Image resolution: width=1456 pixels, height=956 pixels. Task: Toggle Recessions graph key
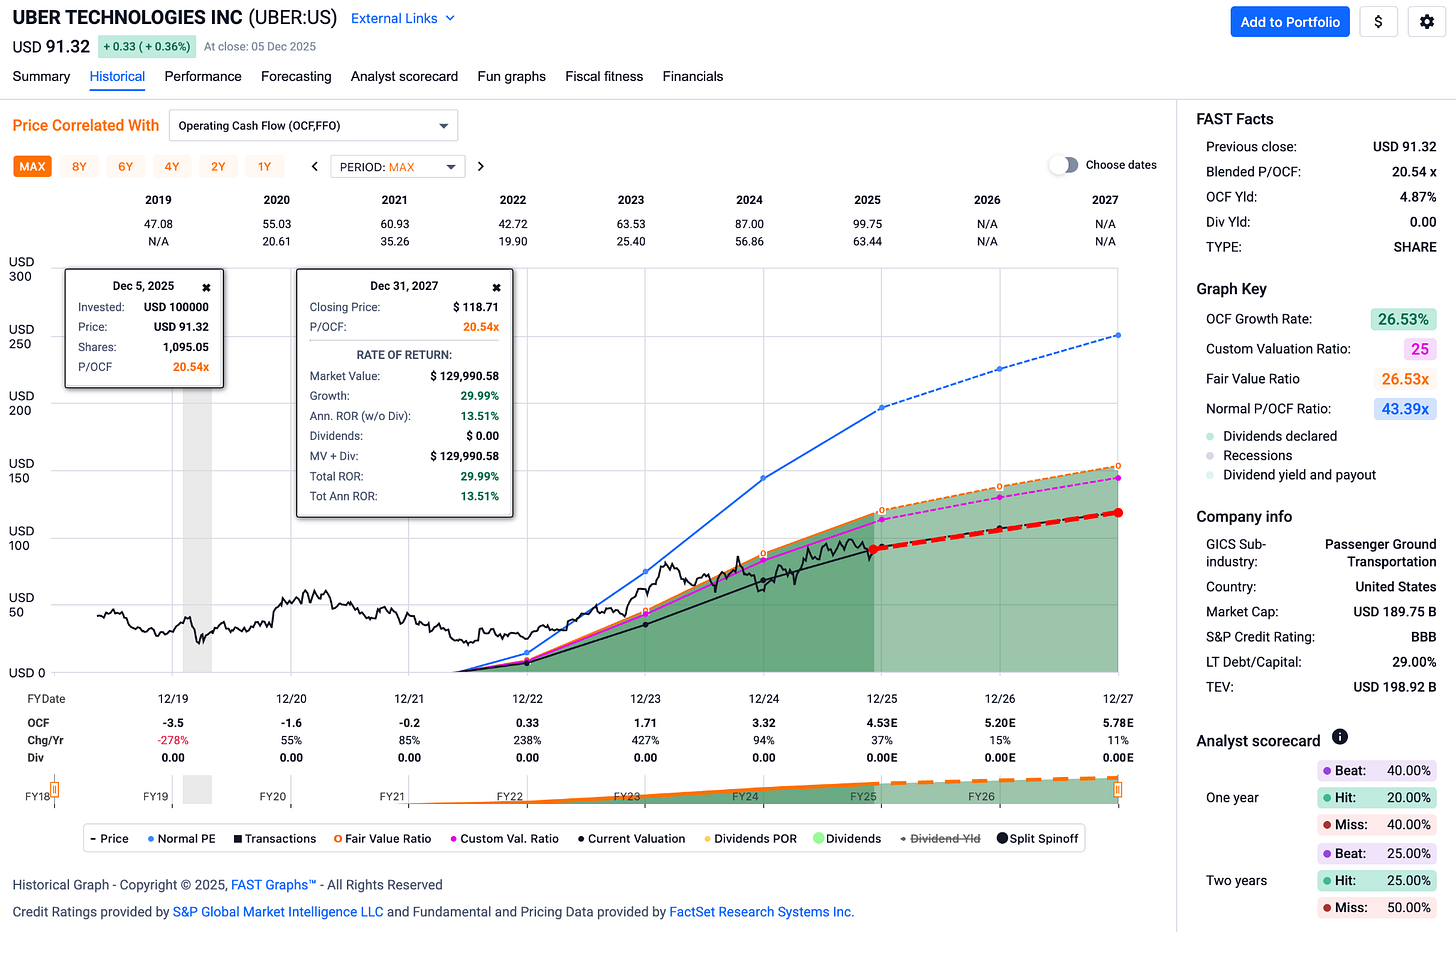tap(1249, 456)
